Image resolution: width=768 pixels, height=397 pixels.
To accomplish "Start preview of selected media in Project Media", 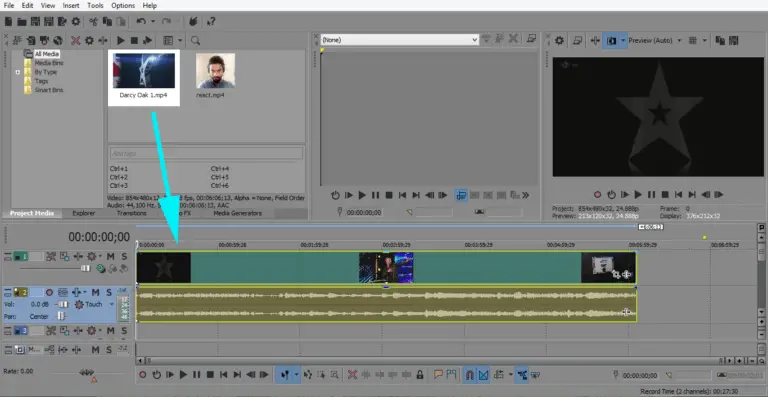I will (x=120, y=40).
